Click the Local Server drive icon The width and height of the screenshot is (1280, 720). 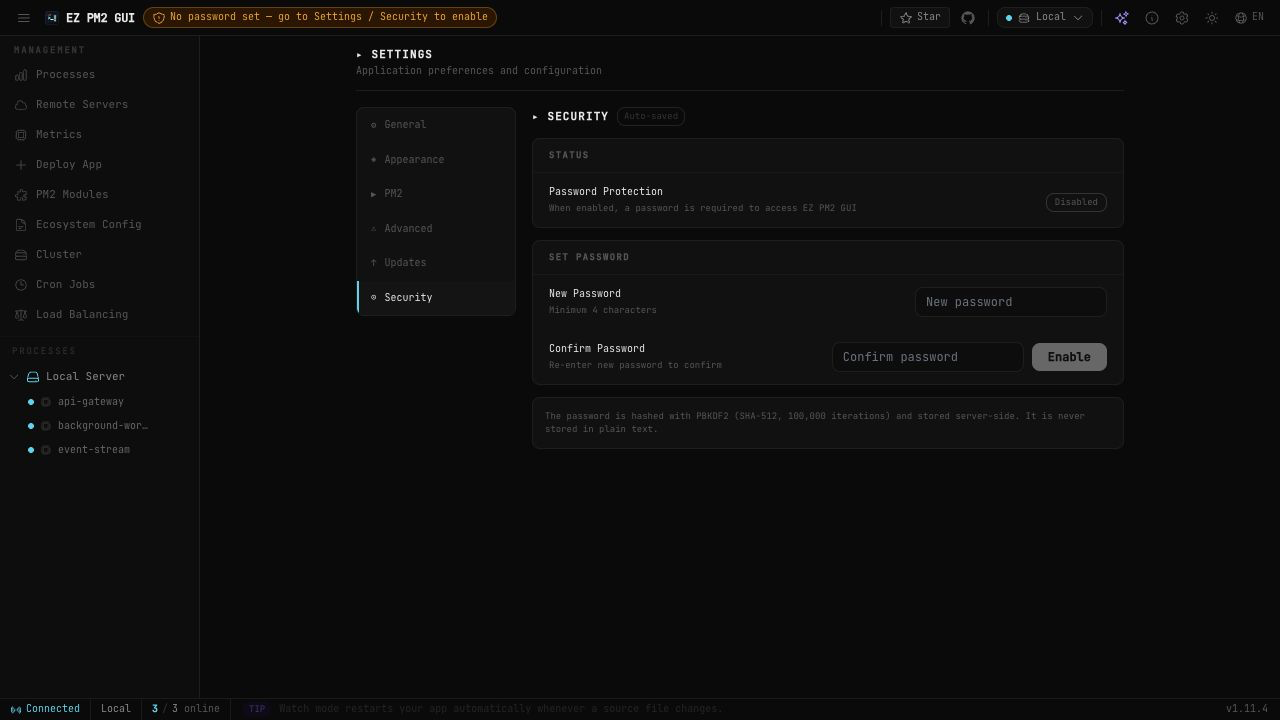33,377
